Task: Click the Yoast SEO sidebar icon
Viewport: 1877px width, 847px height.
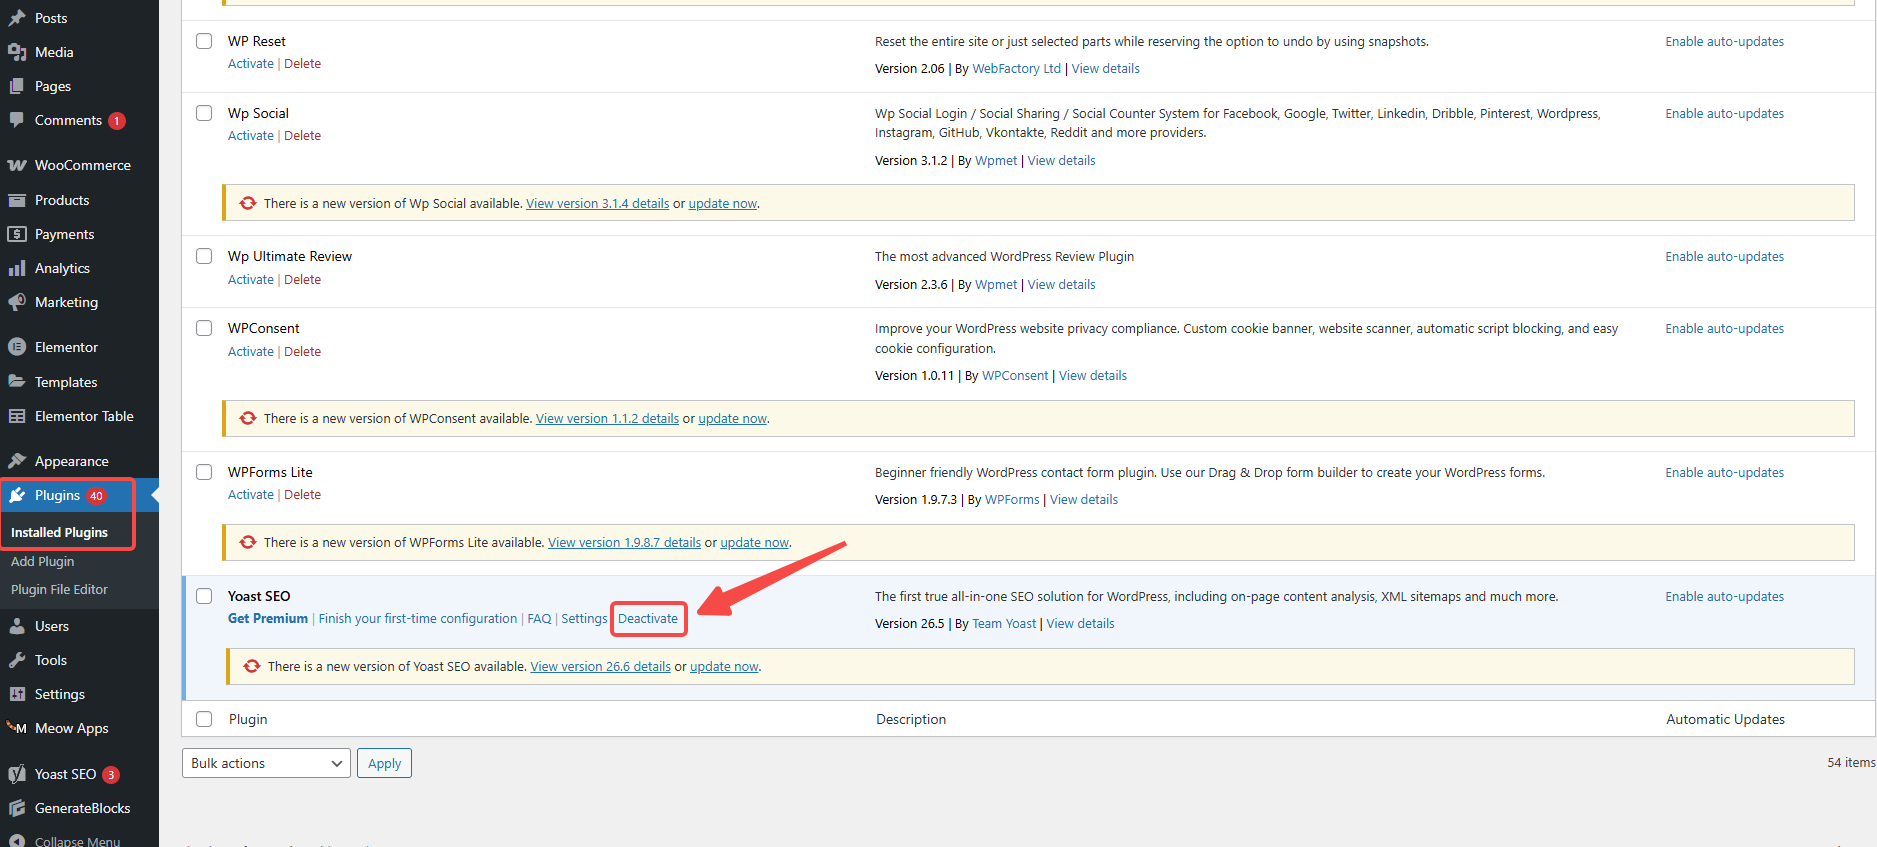Action: pyautogui.click(x=17, y=774)
